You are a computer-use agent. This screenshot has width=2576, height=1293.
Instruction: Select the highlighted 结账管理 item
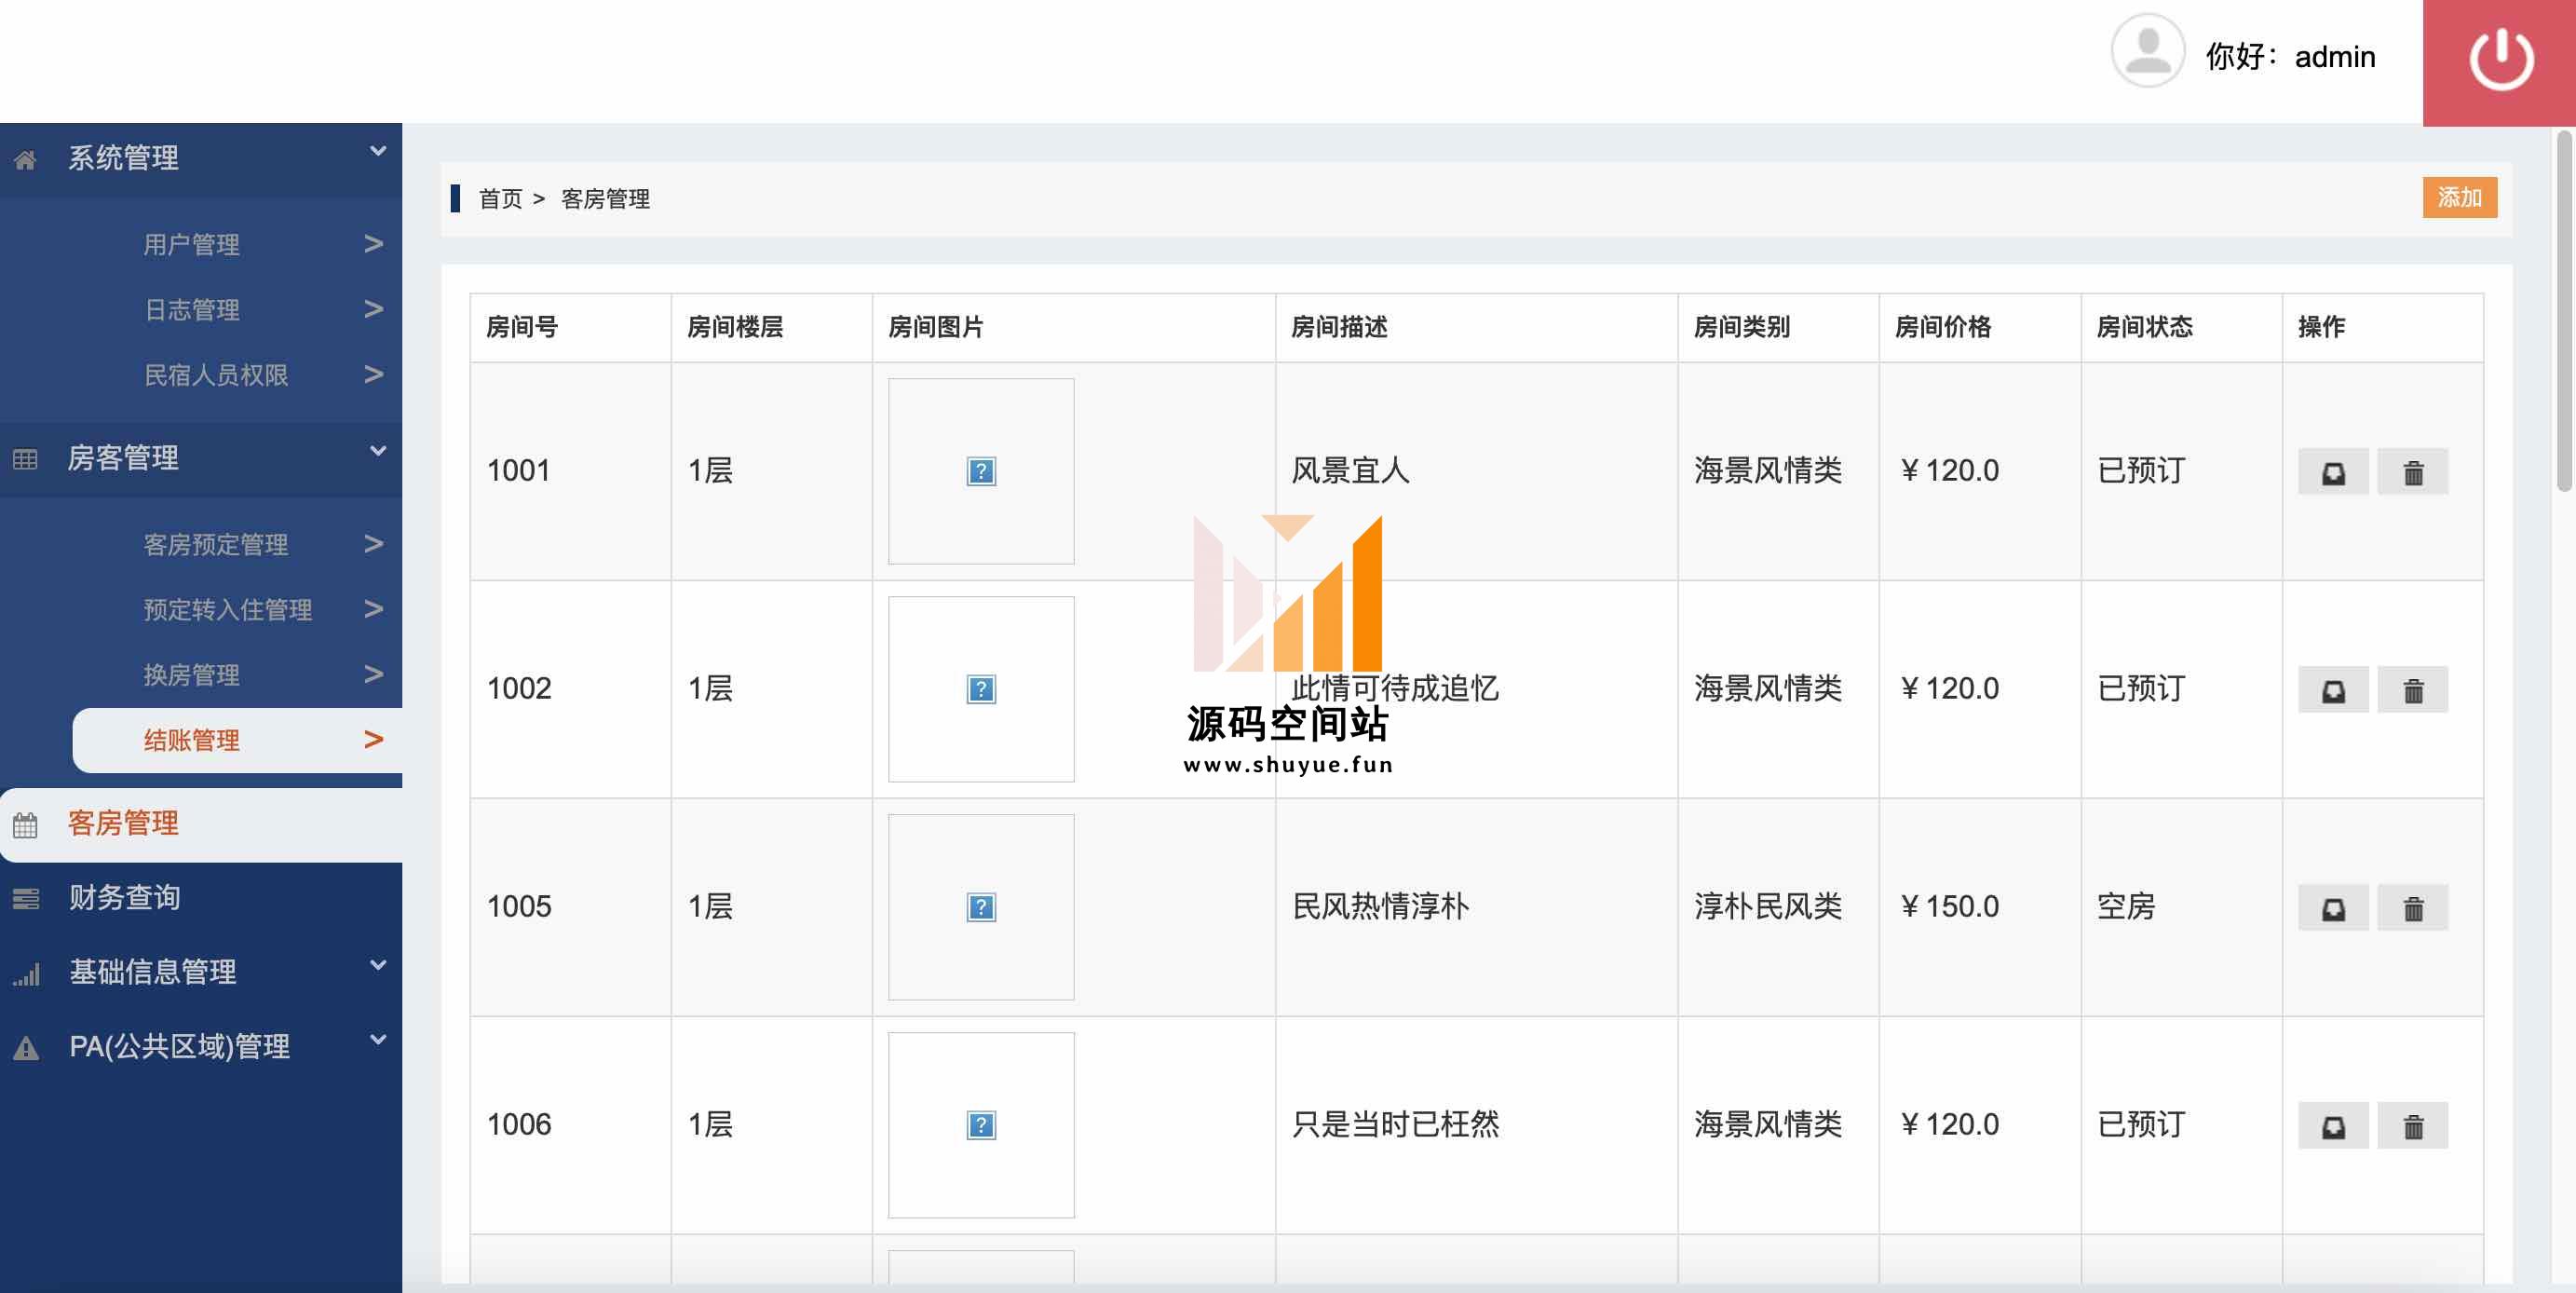(x=237, y=740)
